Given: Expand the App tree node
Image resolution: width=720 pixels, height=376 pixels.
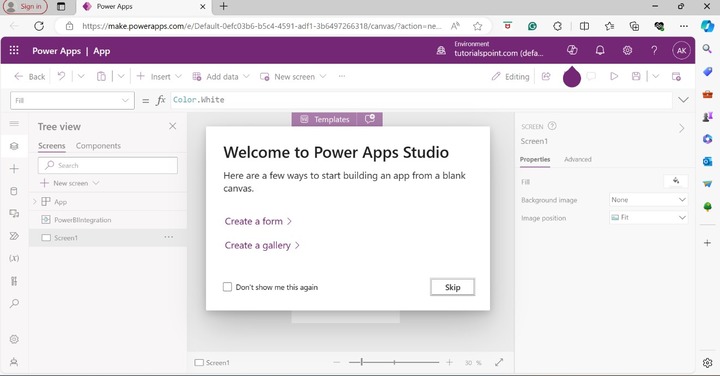Looking at the screenshot, I should (x=35, y=202).
